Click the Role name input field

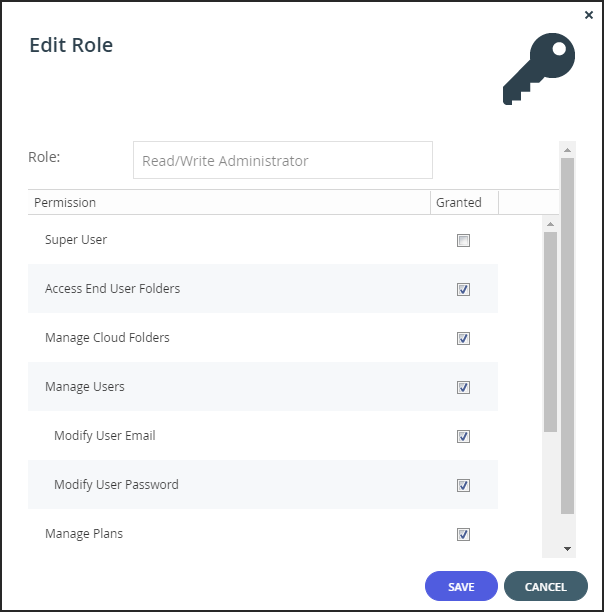pyautogui.click(x=283, y=160)
